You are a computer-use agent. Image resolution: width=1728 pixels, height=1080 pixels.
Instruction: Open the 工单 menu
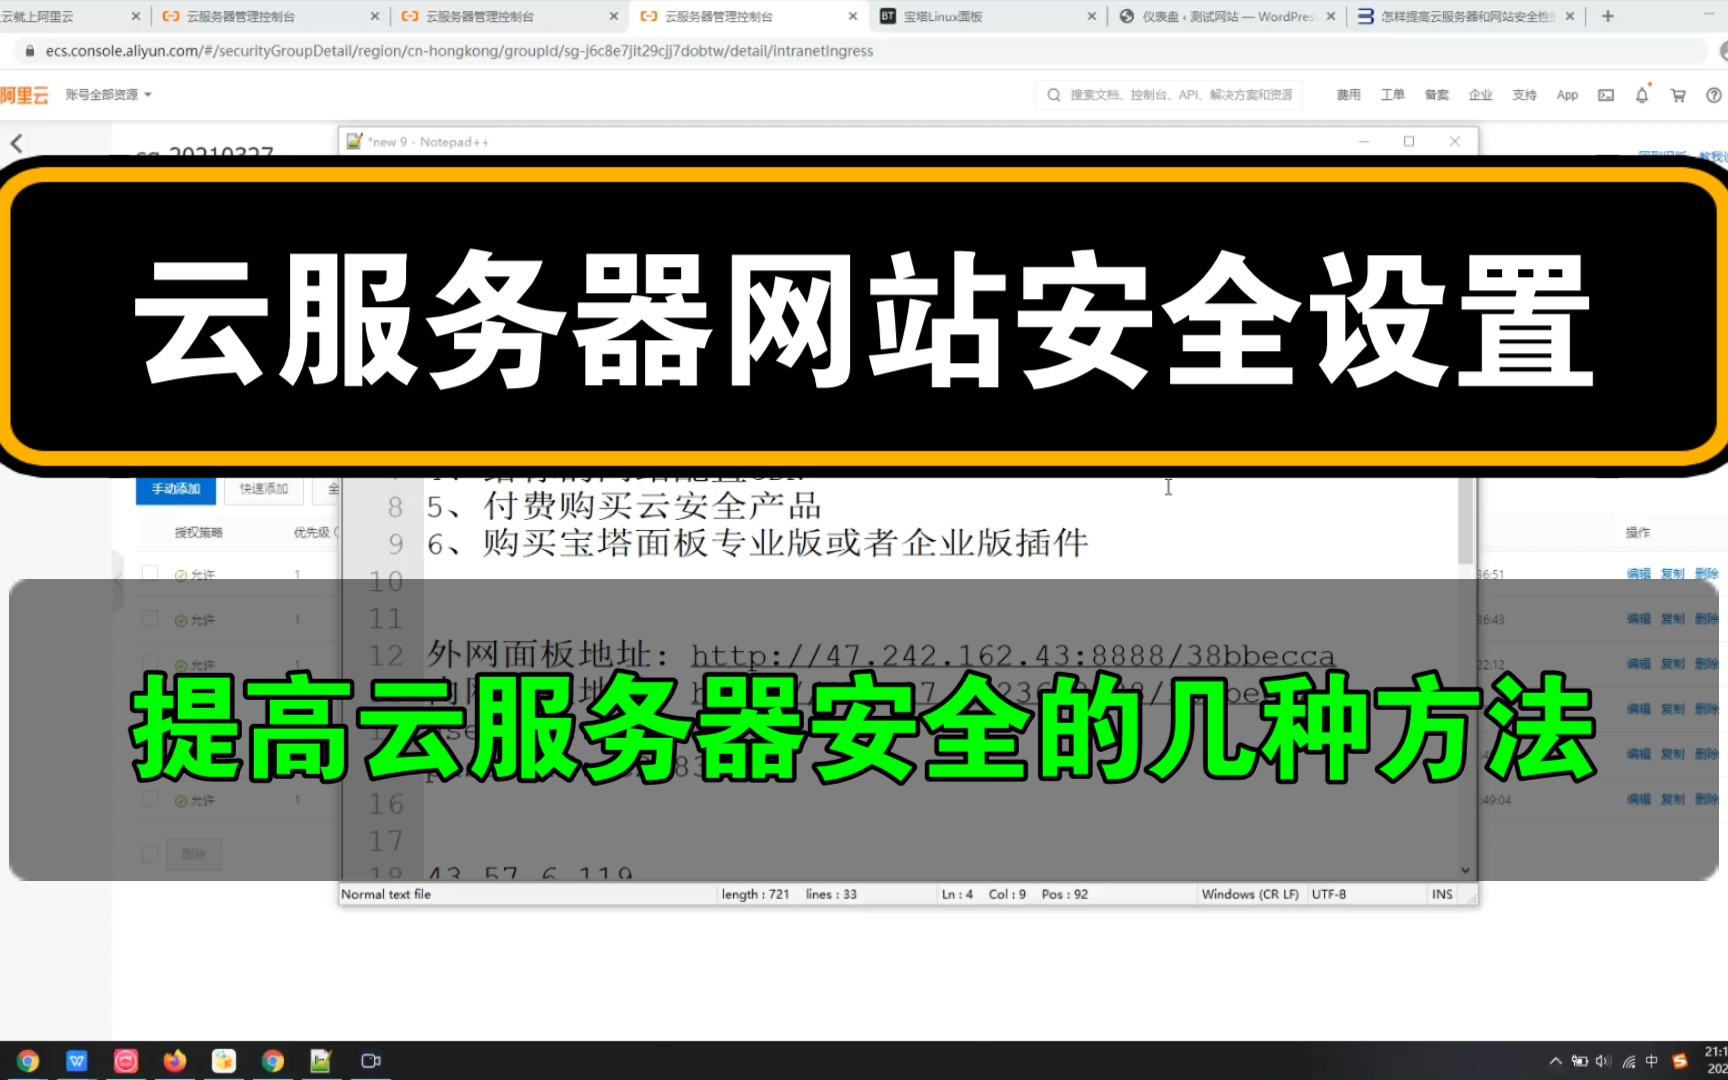coord(1392,95)
